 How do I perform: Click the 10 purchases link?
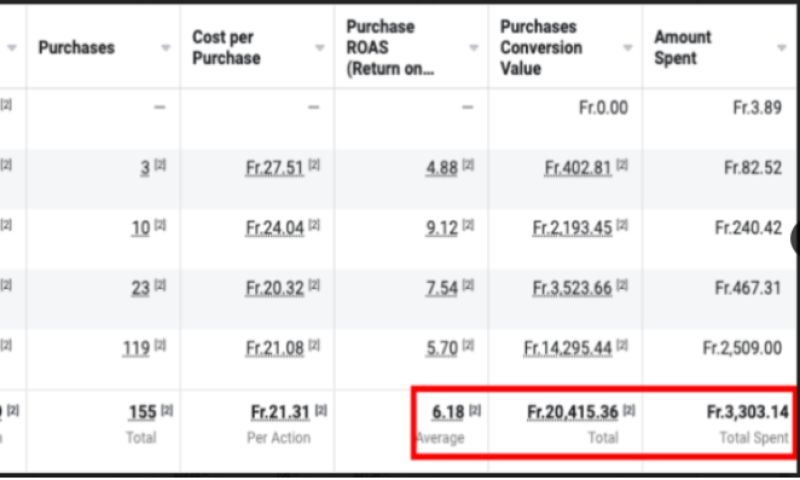click(140, 229)
